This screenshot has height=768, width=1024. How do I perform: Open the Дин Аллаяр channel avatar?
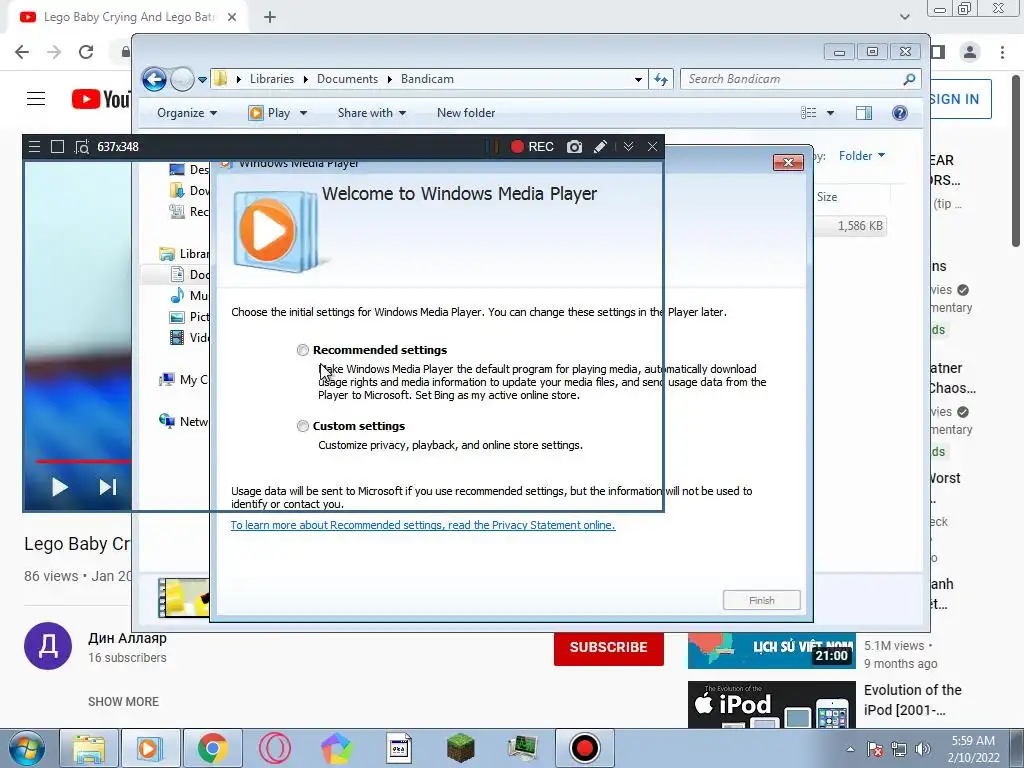(x=48, y=646)
